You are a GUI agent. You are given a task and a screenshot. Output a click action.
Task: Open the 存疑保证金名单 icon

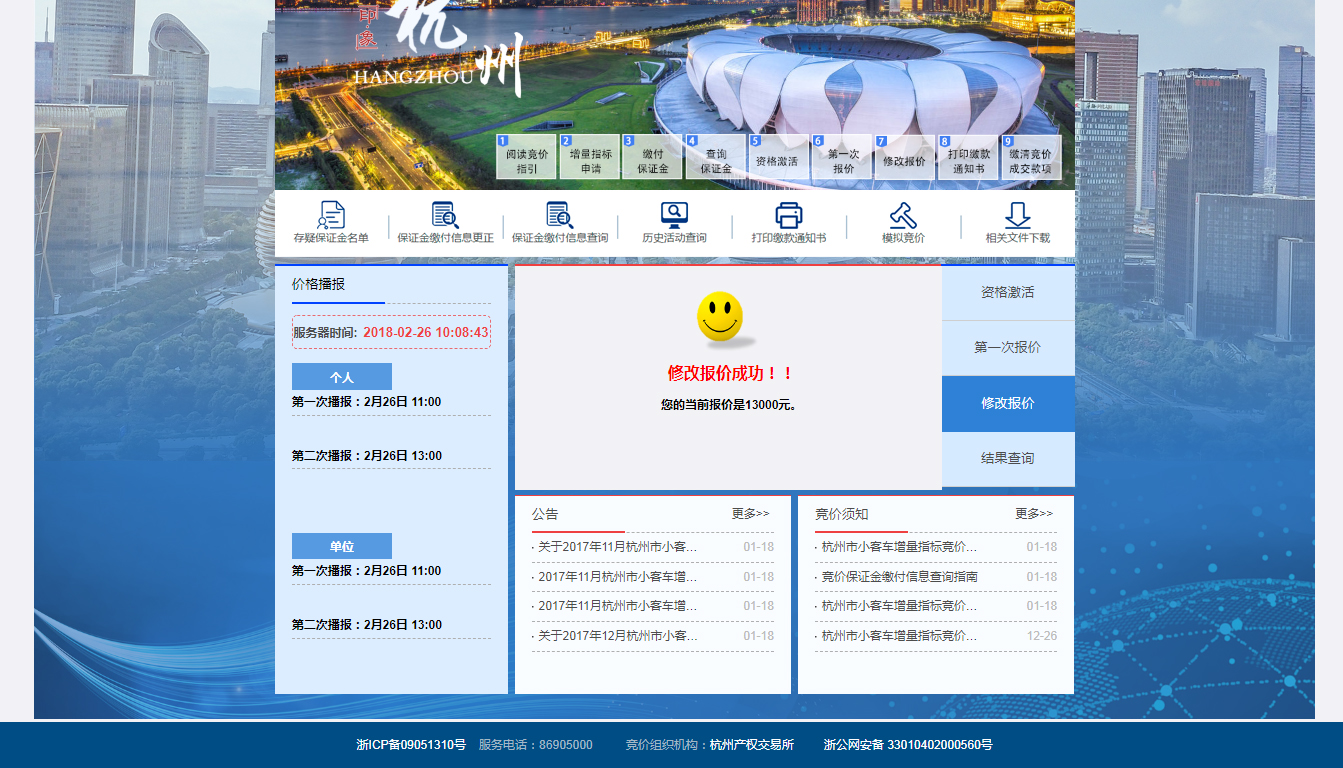tap(331, 216)
